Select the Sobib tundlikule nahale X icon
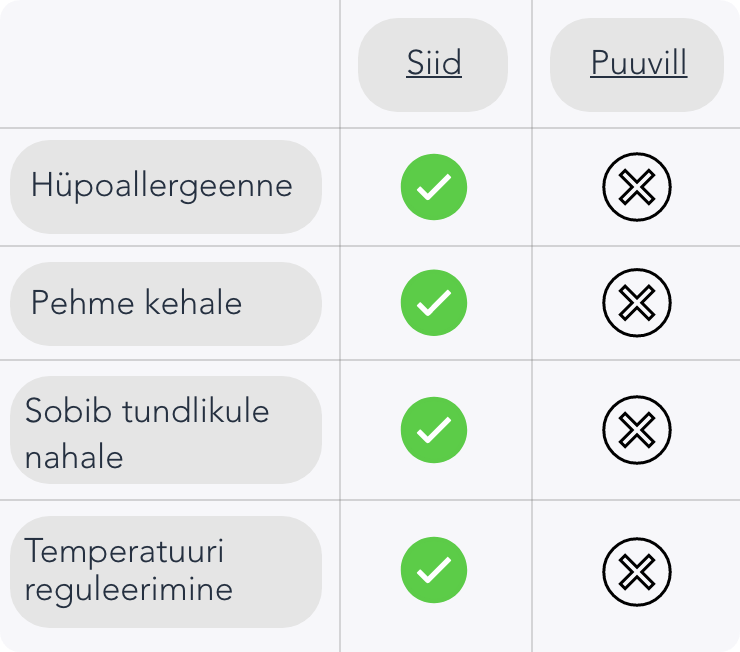 (x=637, y=430)
